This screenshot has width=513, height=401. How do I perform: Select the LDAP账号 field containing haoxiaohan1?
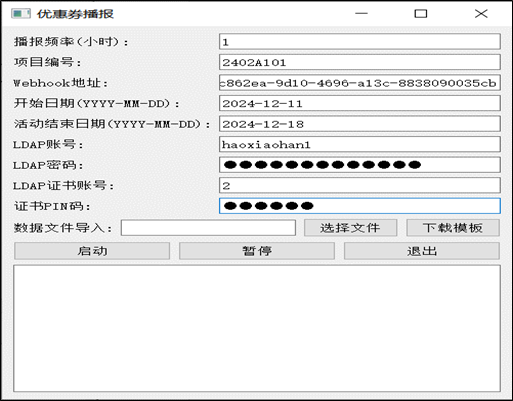click(x=360, y=144)
